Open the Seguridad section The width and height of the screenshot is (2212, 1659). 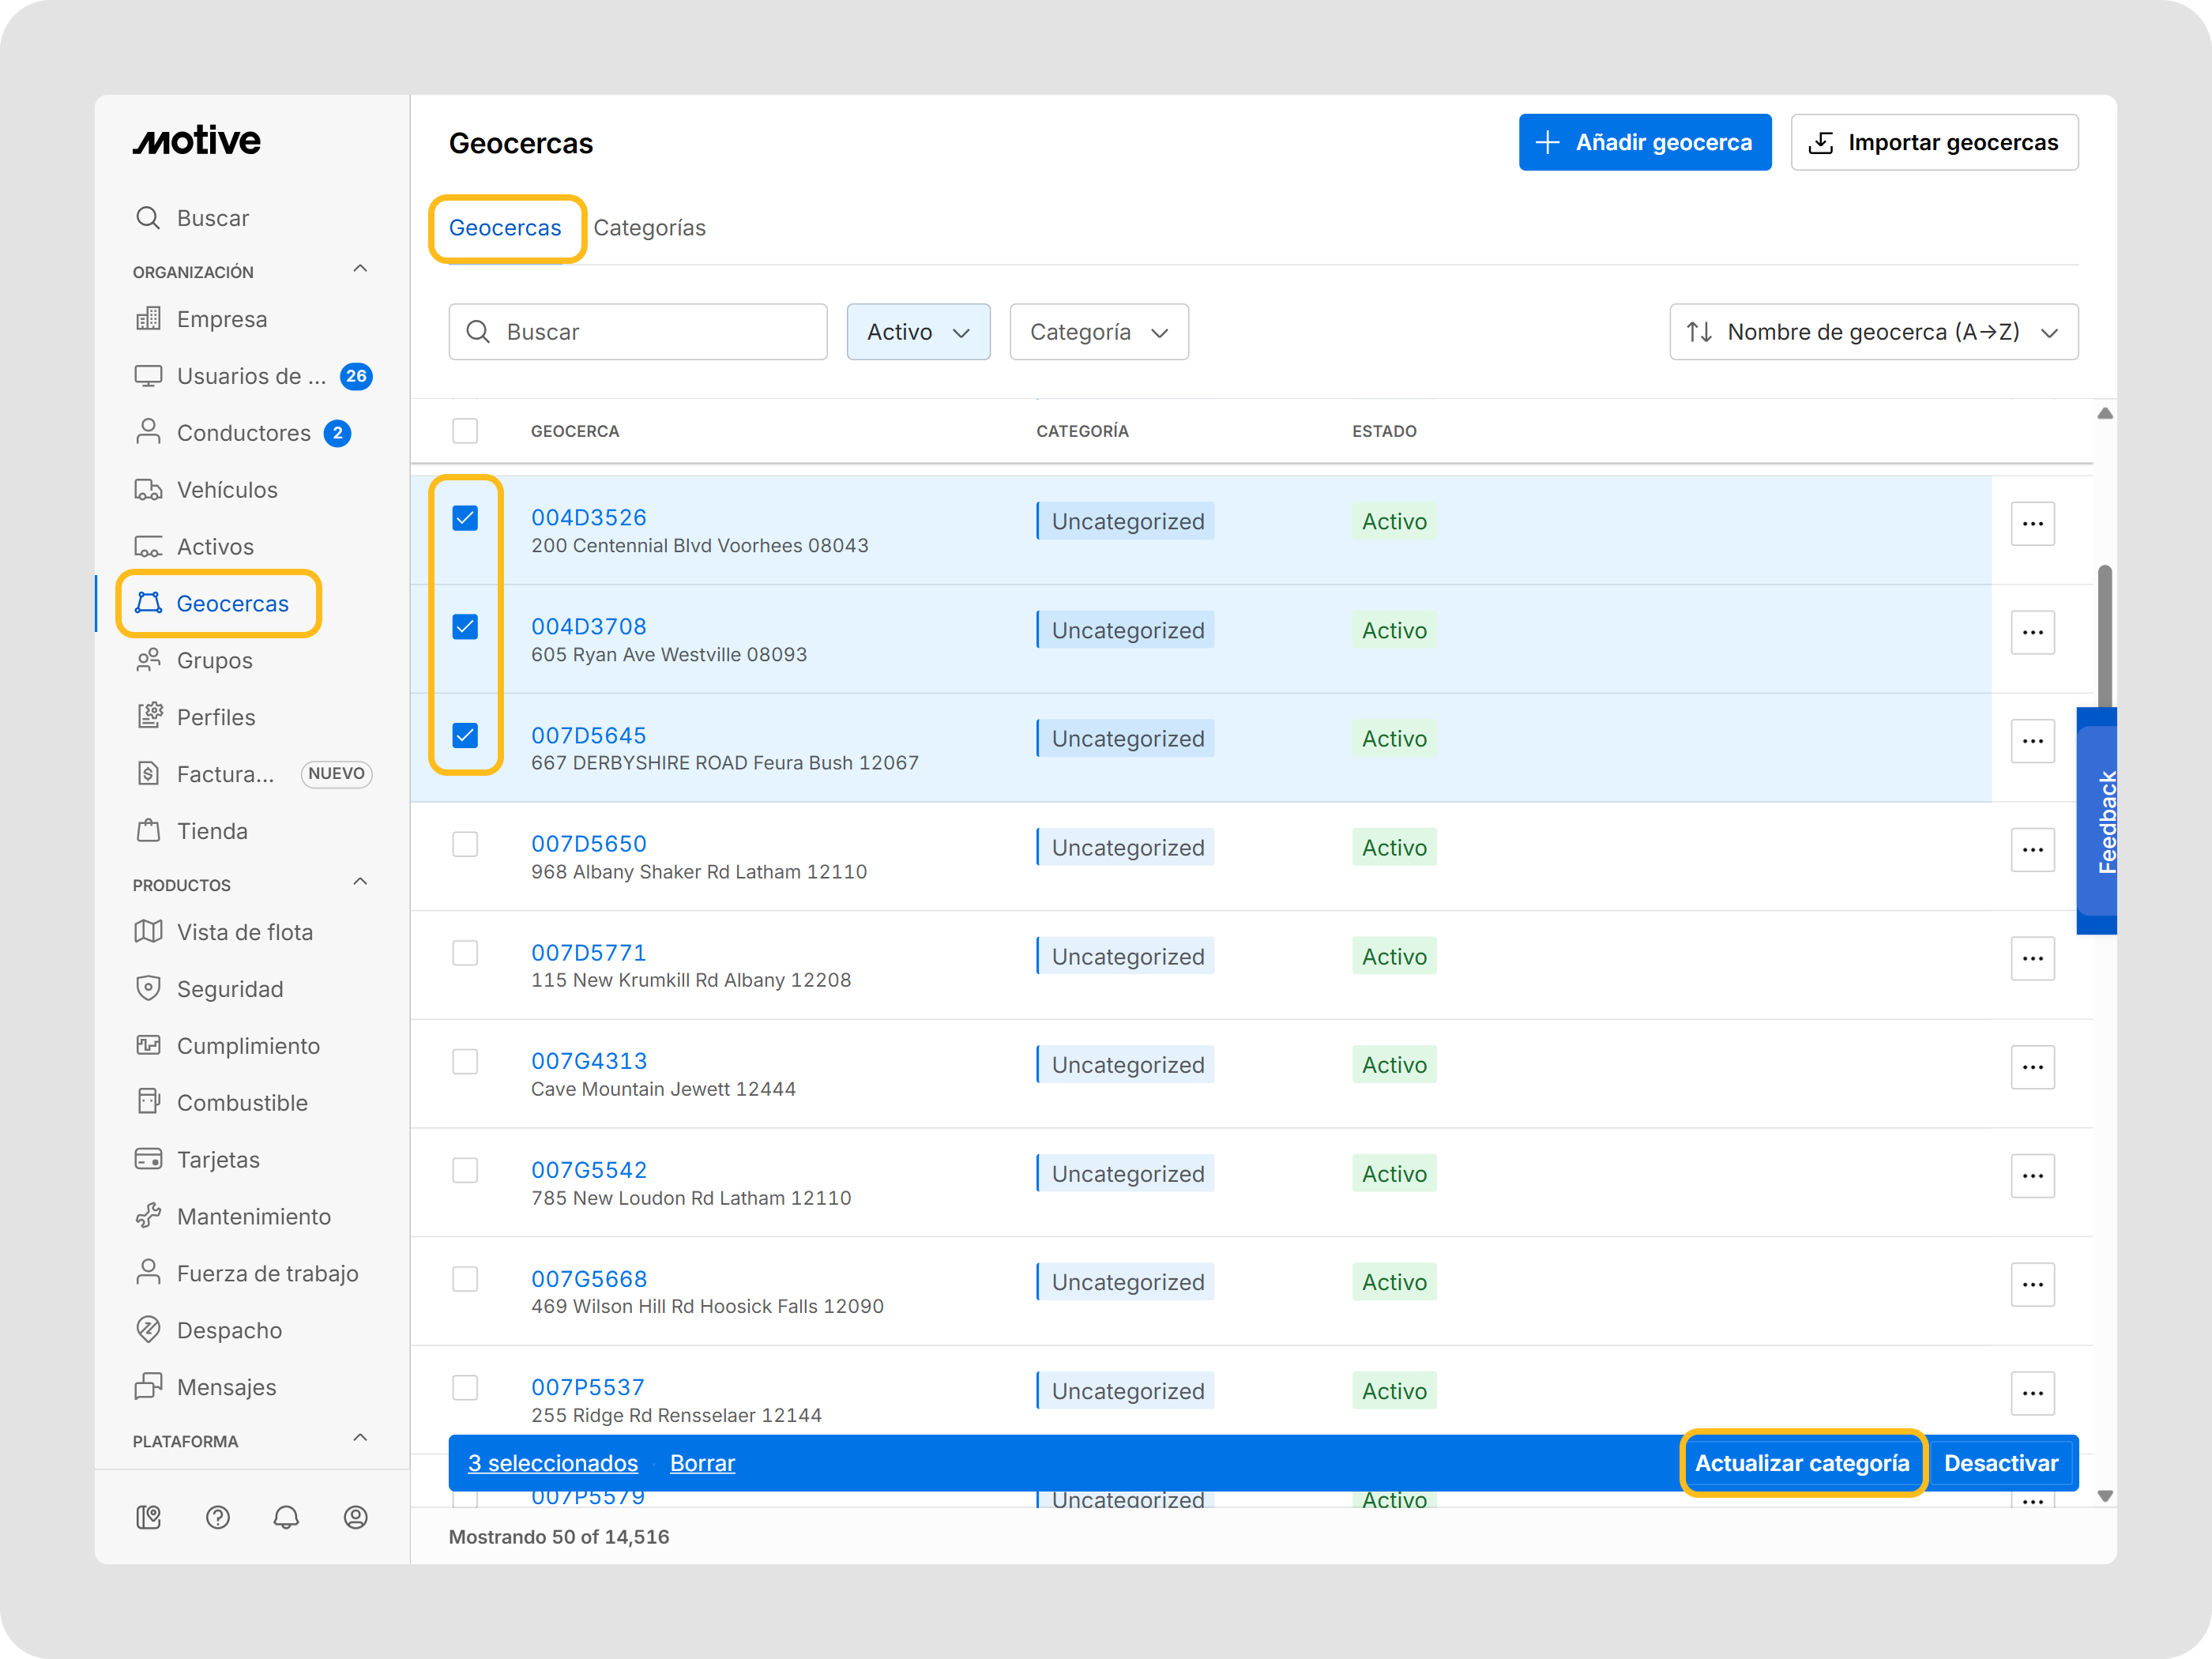230,988
